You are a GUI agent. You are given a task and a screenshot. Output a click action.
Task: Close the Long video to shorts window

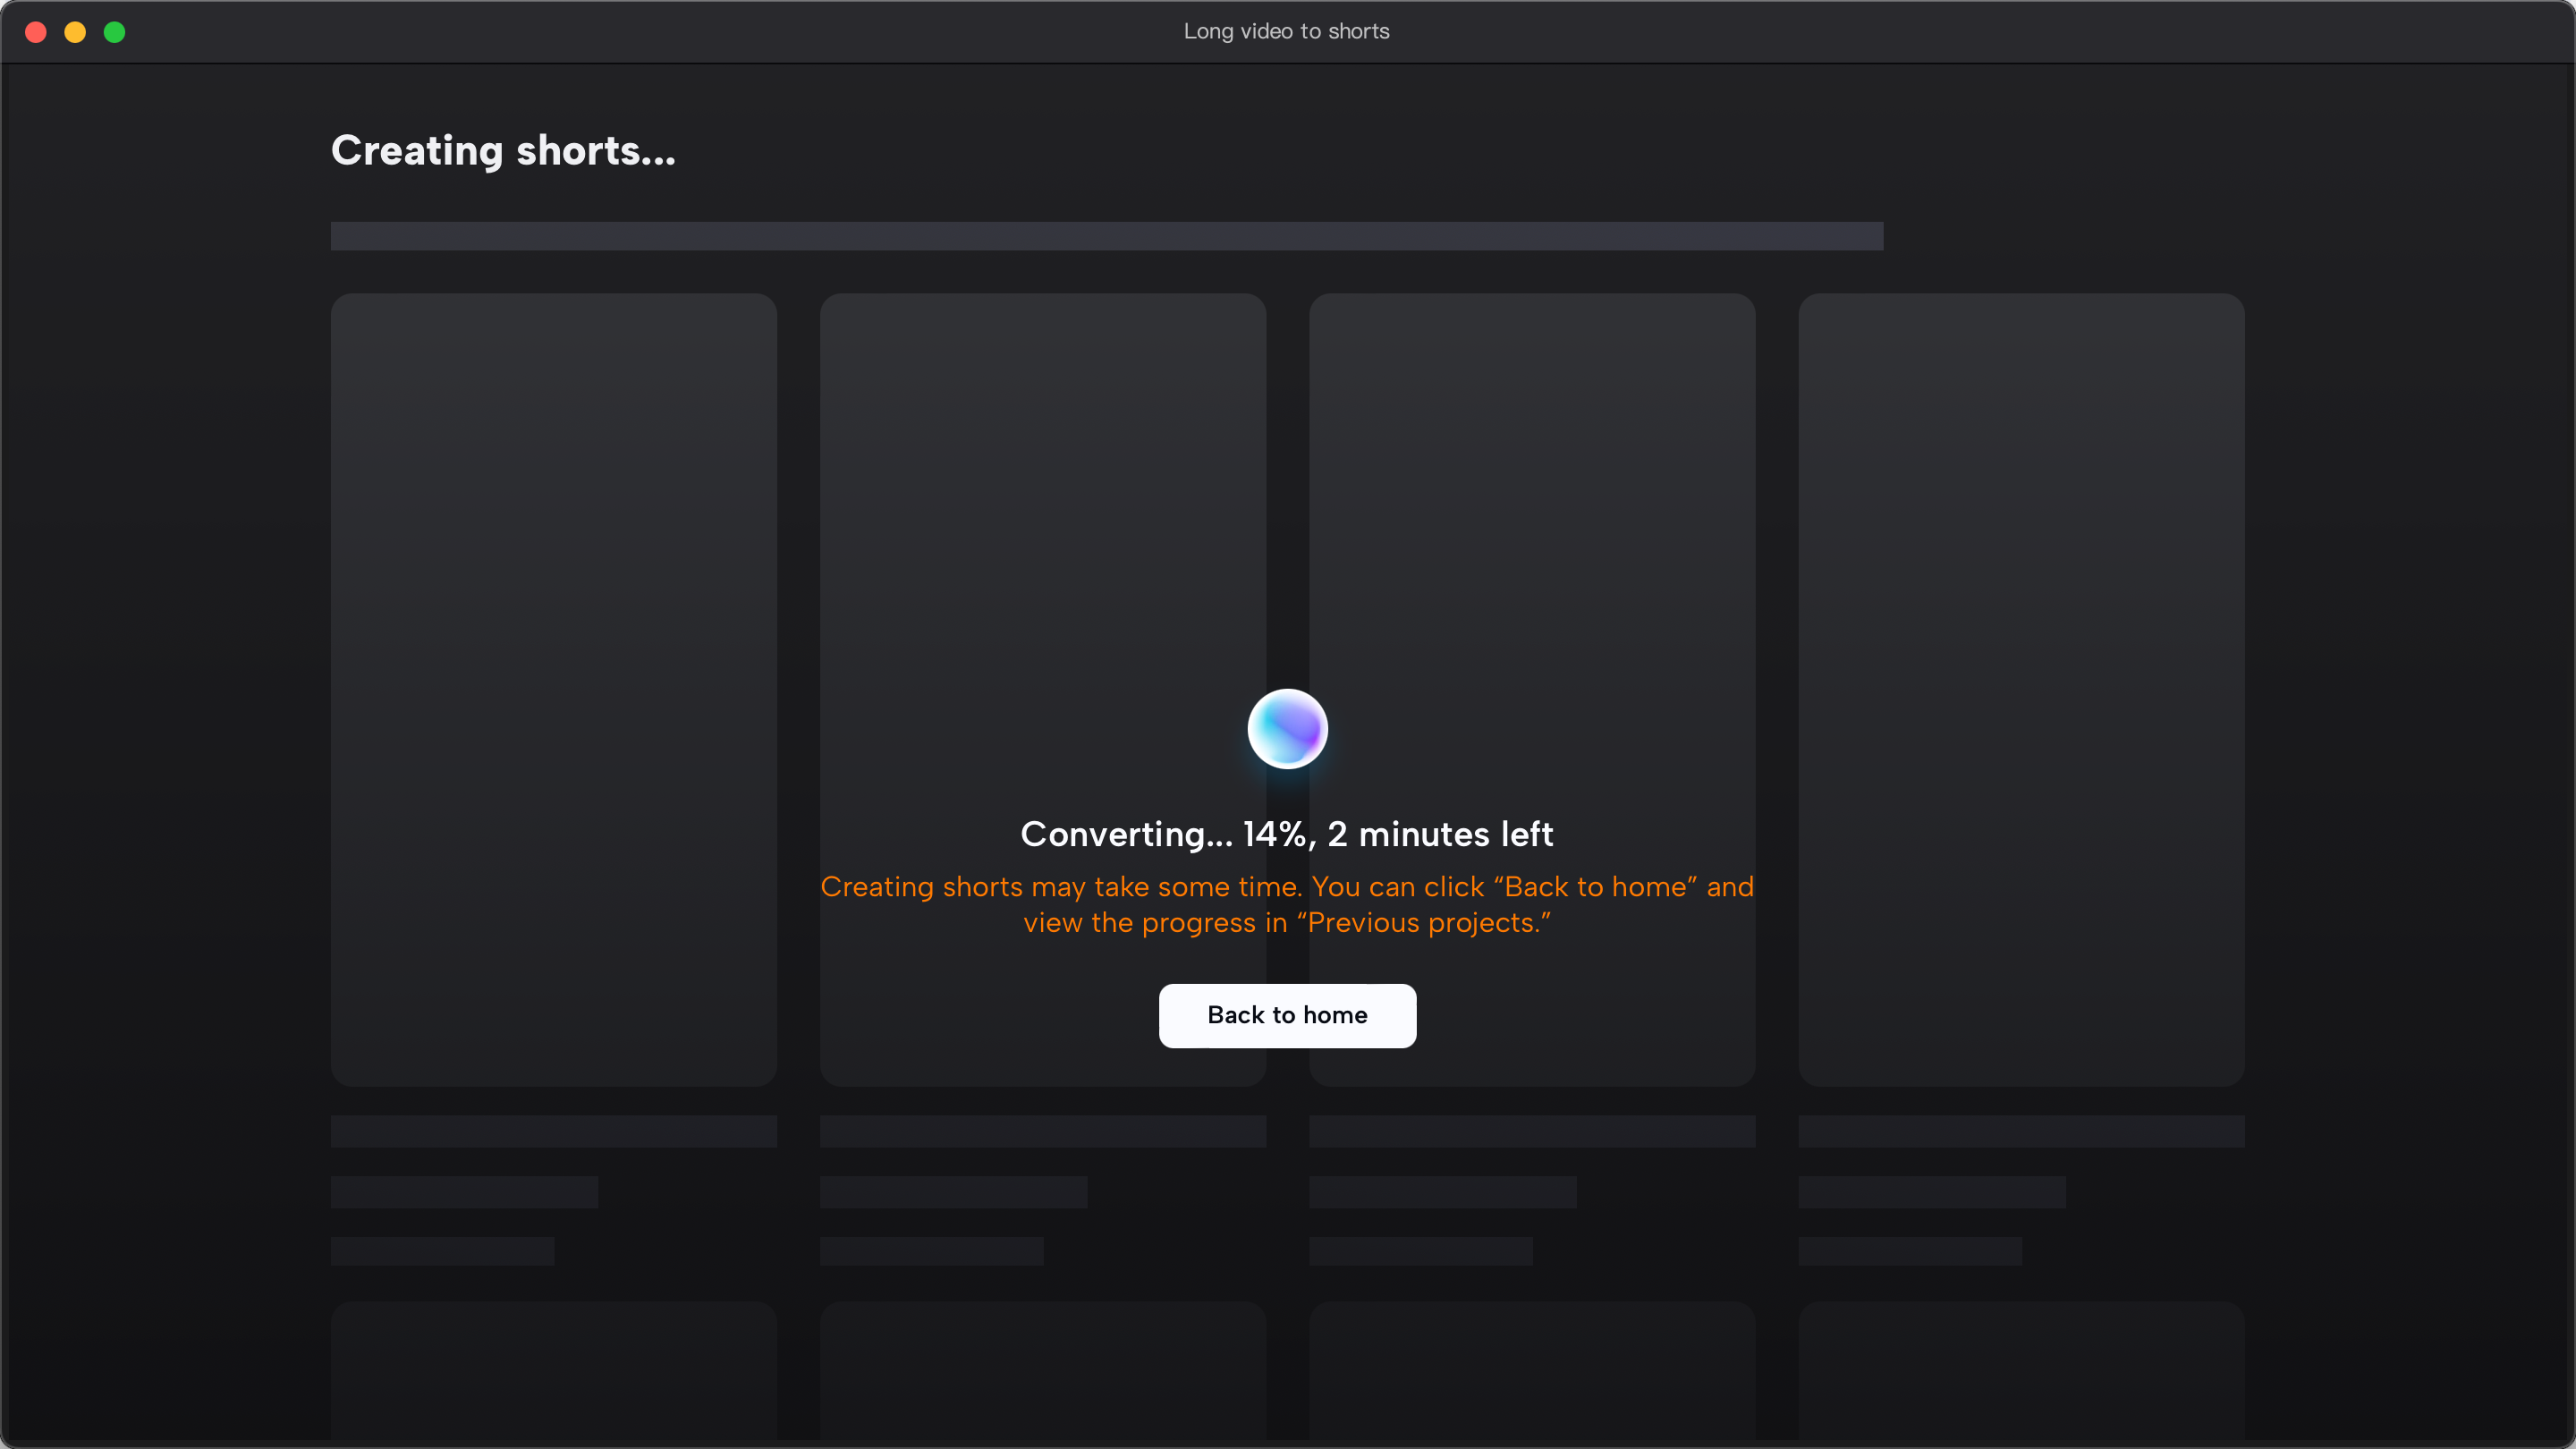click(36, 31)
